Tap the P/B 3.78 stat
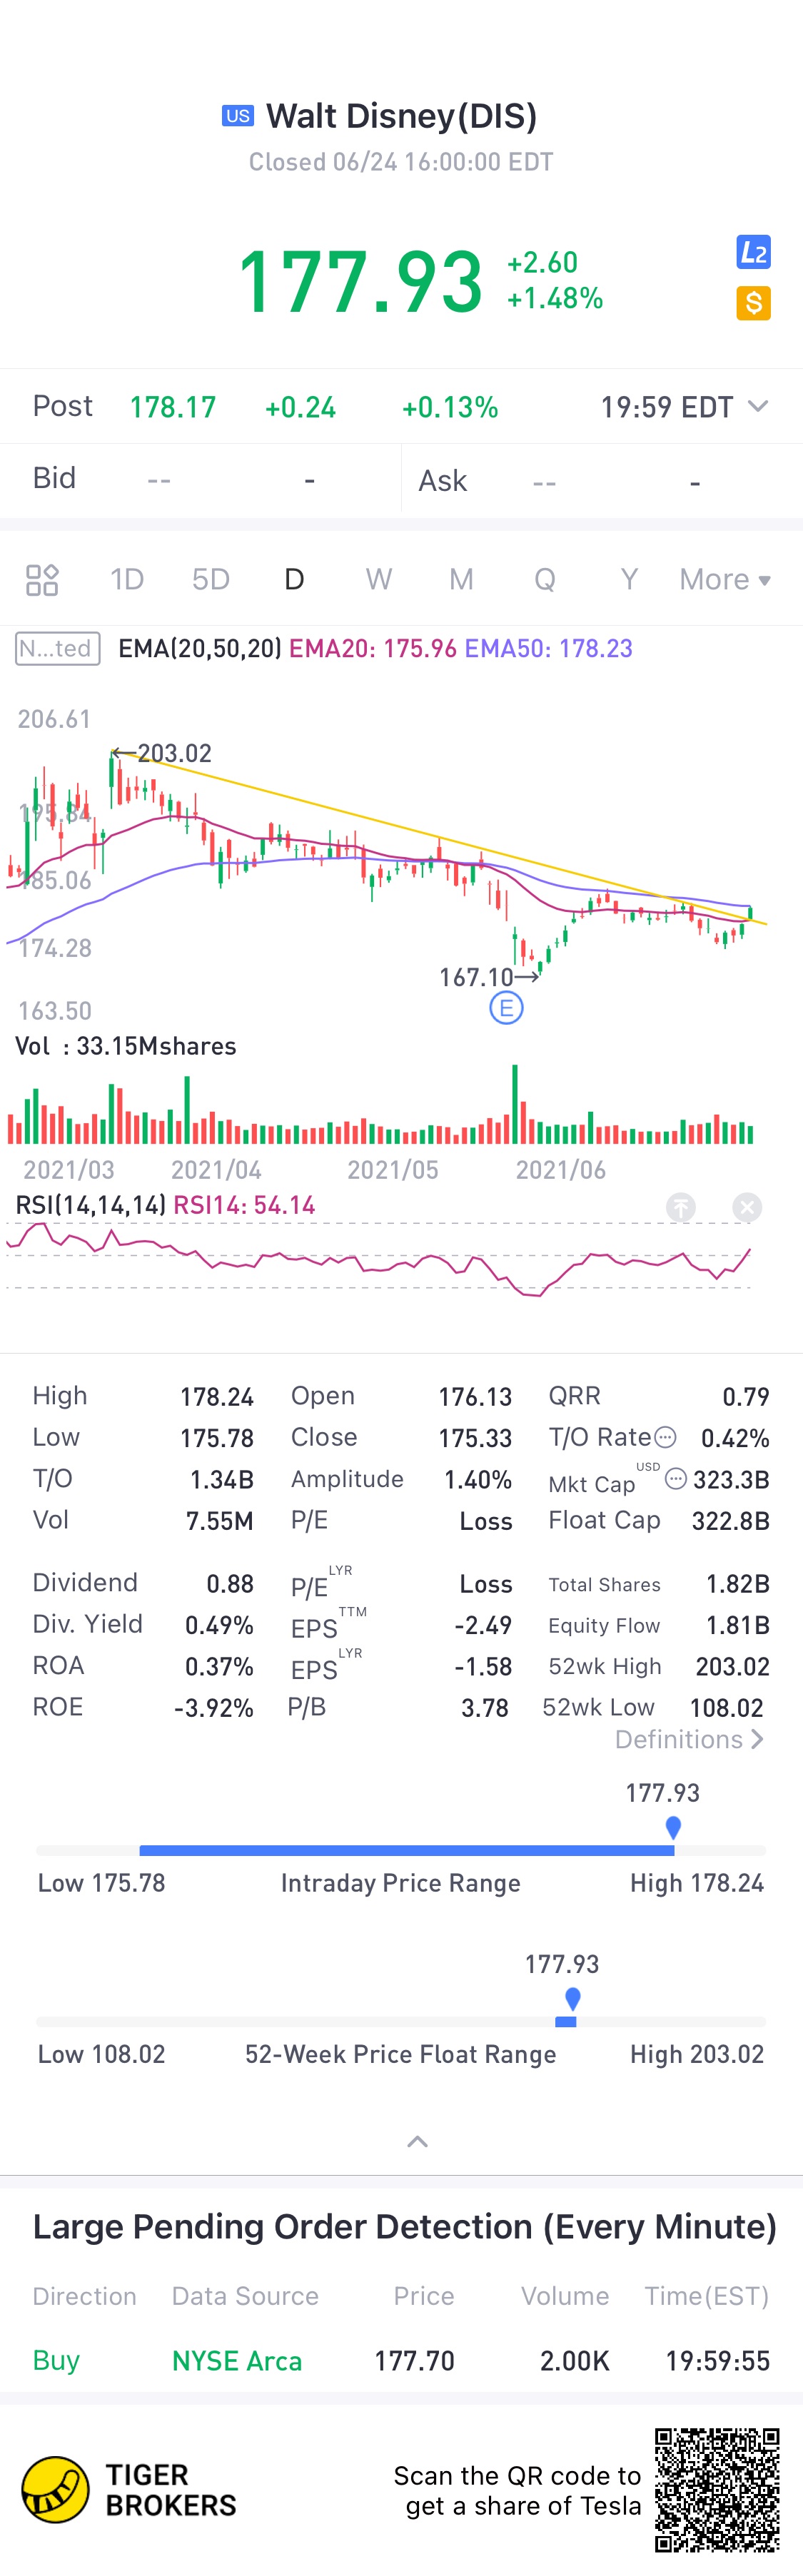803x2576 pixels. point(398,1707)
